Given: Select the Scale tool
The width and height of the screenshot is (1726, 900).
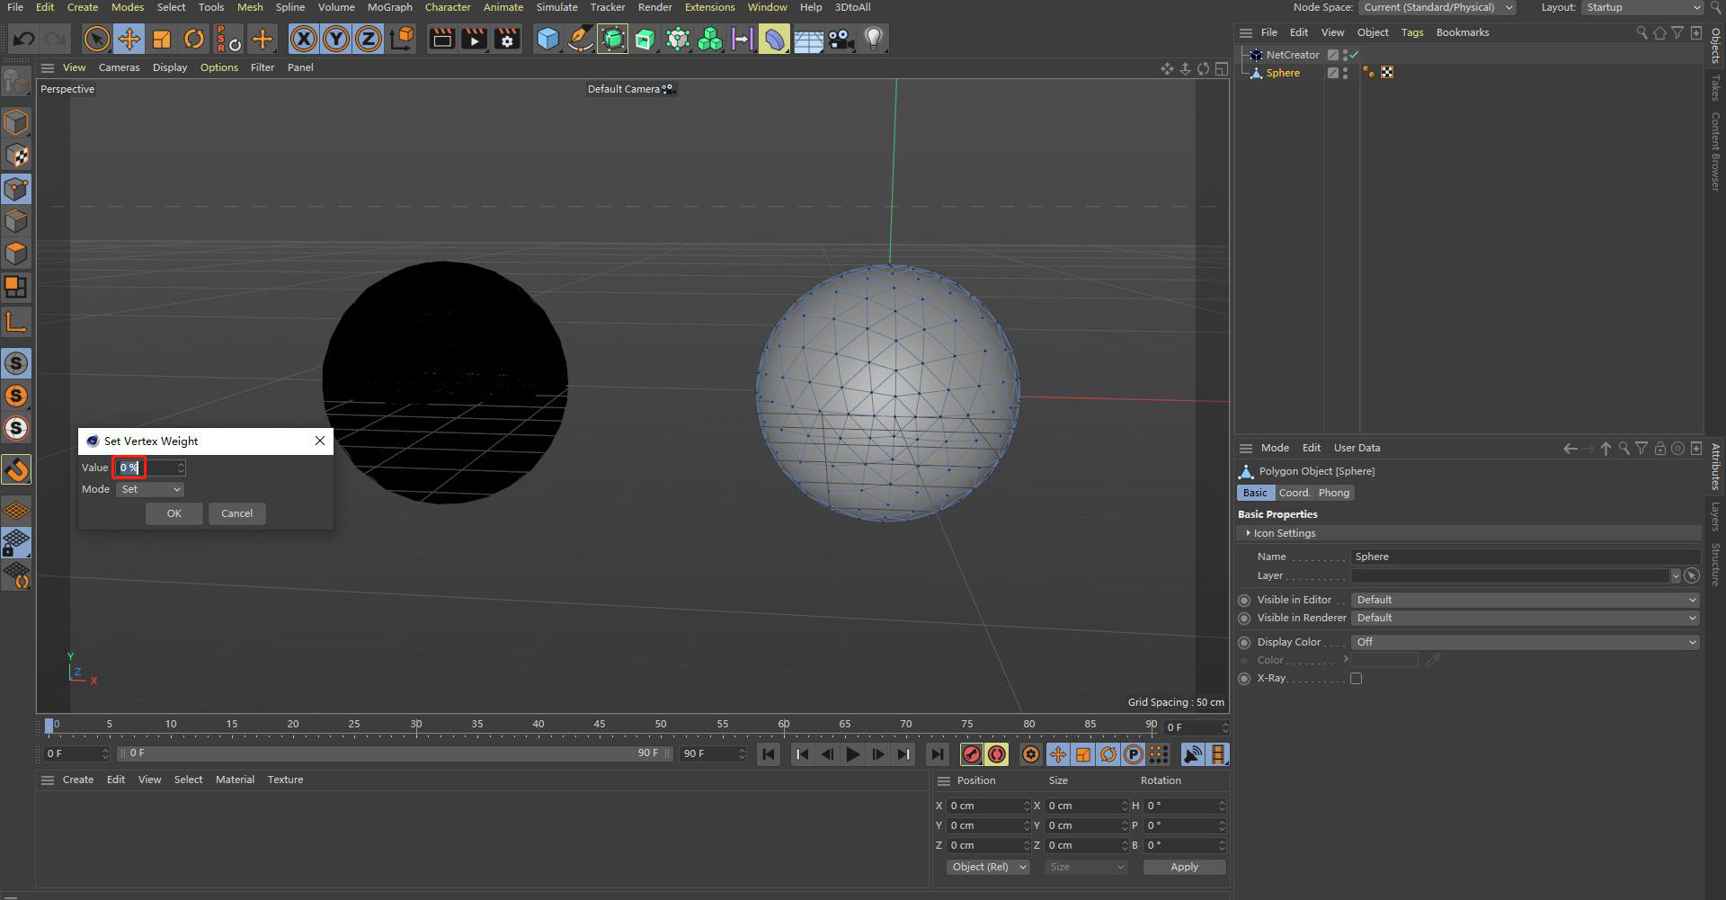Looking at the screenshot, I should (x=161, y=39).
